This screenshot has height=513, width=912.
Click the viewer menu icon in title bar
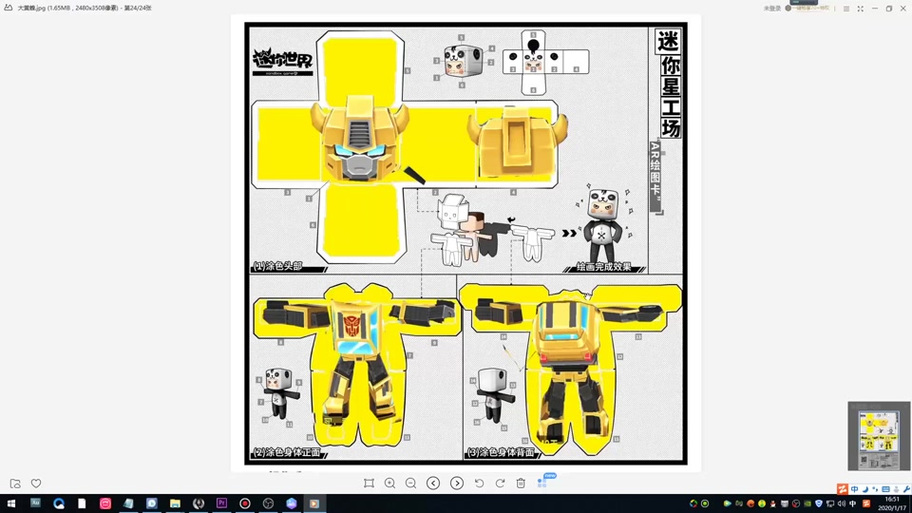(846, 9)
